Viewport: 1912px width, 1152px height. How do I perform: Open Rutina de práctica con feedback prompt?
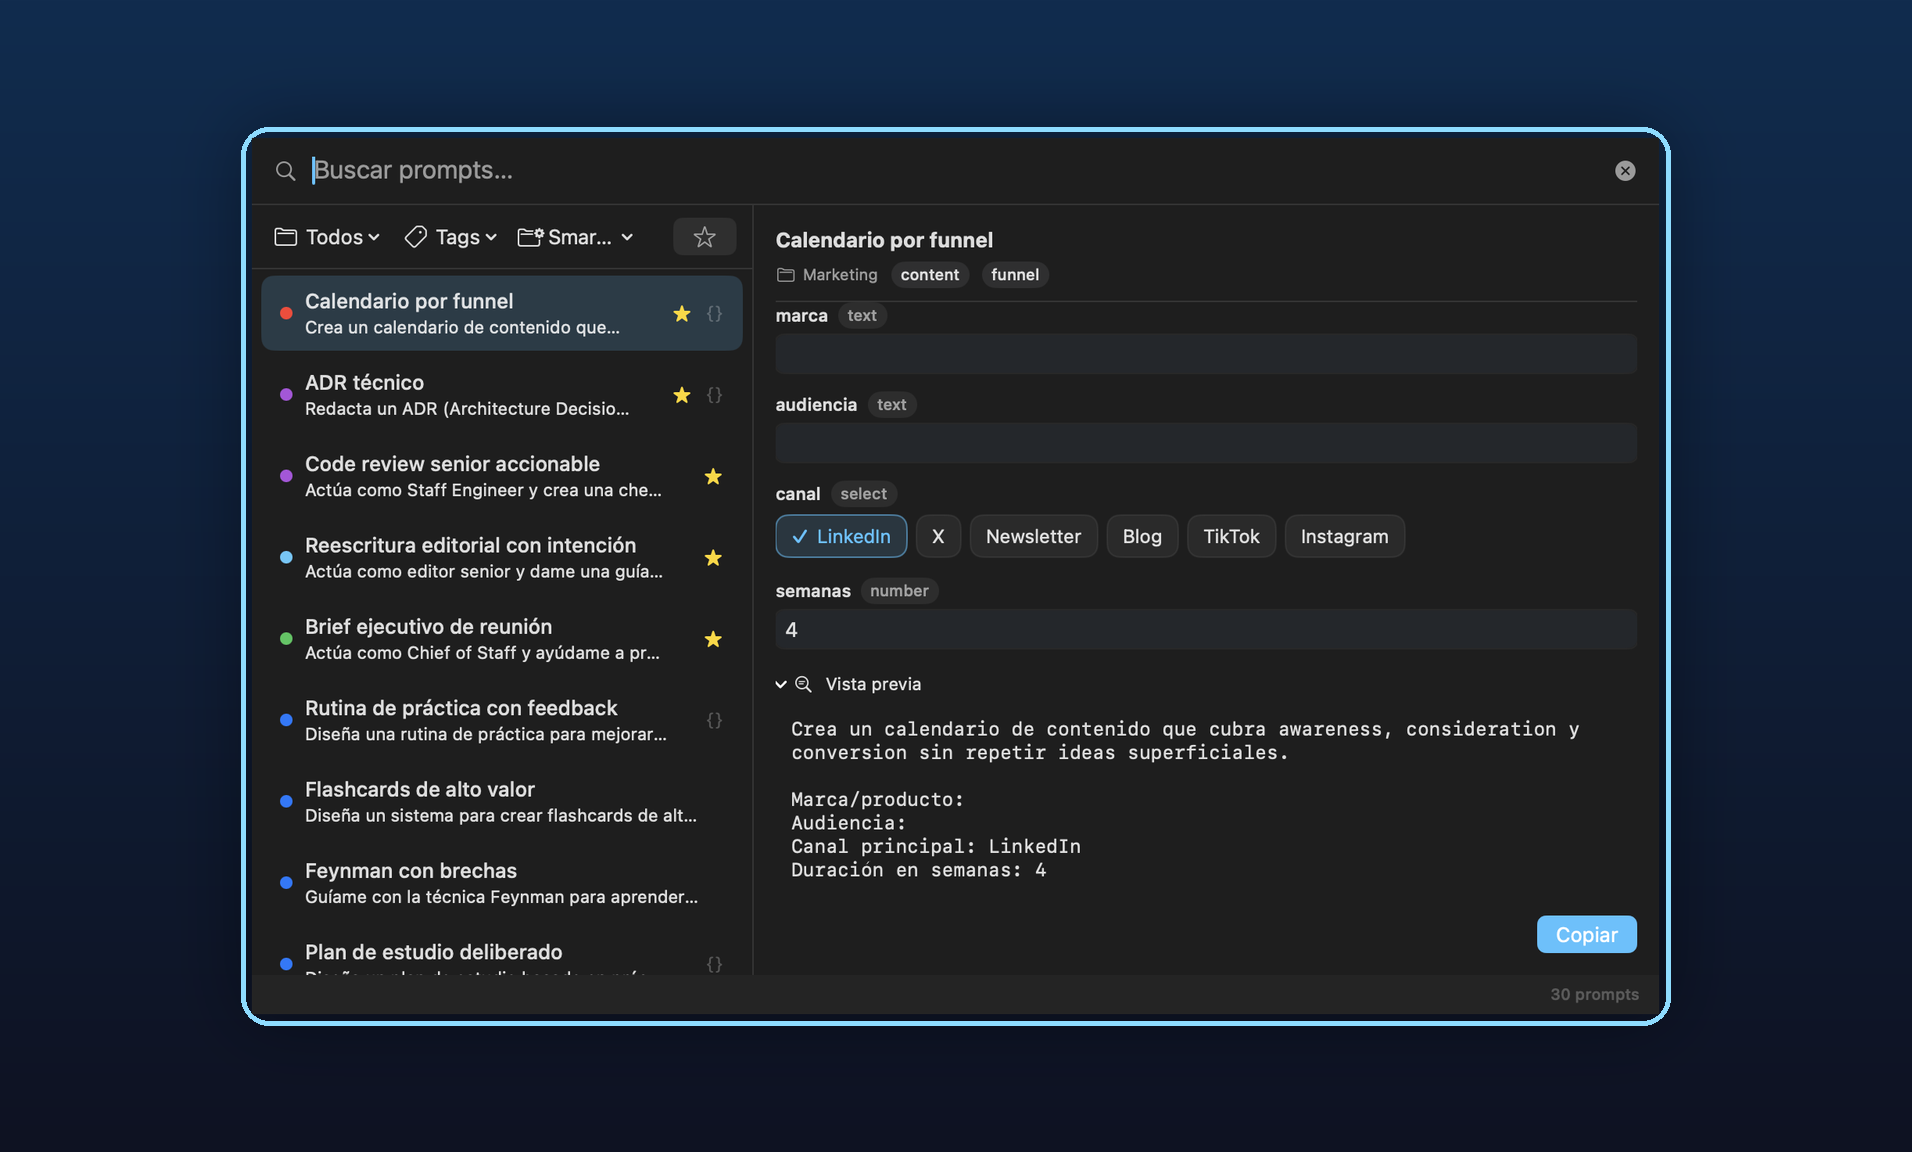pos(502,720)
